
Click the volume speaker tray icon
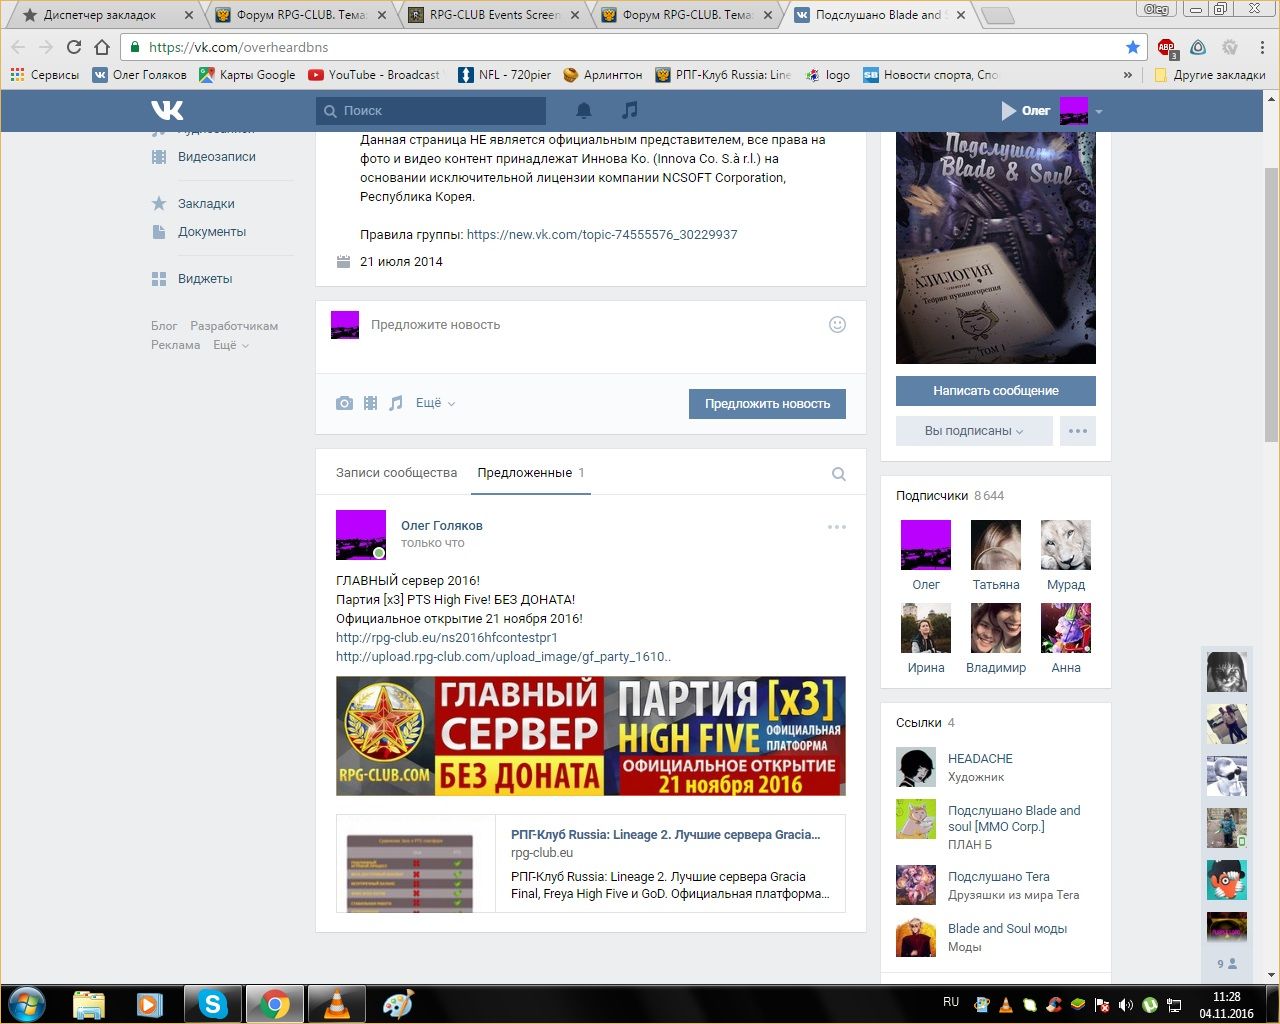tap(1126, 1005)
